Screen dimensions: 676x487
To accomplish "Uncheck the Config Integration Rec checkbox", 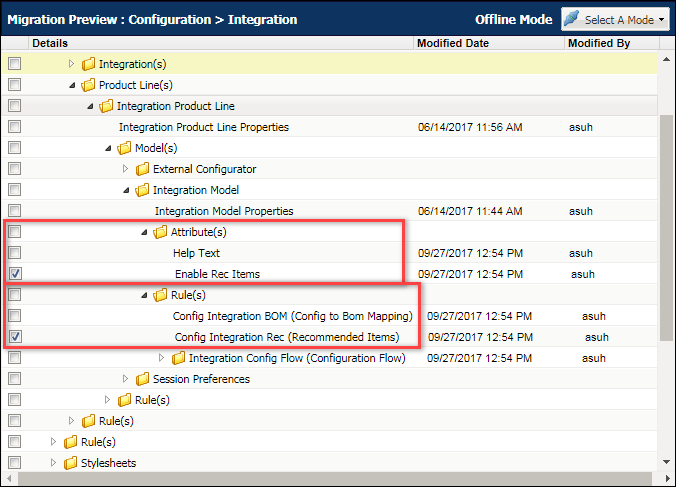I will (x=15, y=337).
